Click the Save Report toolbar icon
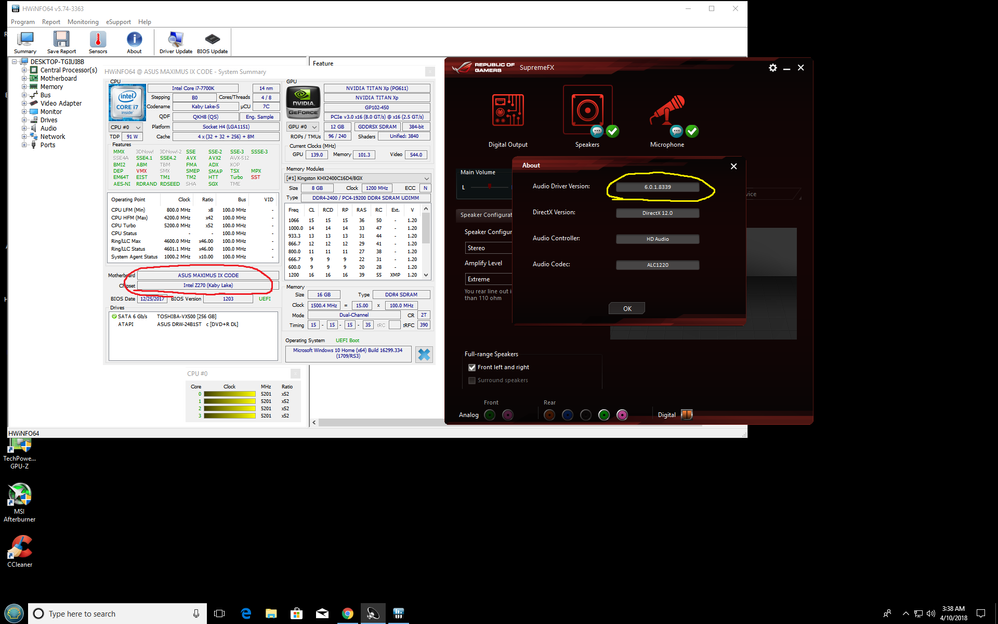This screenshot has height=624, width=998. (61, 43)
